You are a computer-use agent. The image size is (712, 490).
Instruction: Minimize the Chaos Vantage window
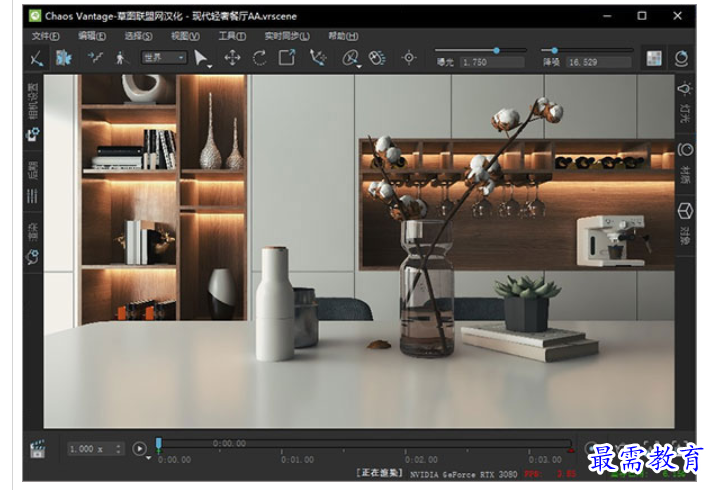click(x=607, y=16)
